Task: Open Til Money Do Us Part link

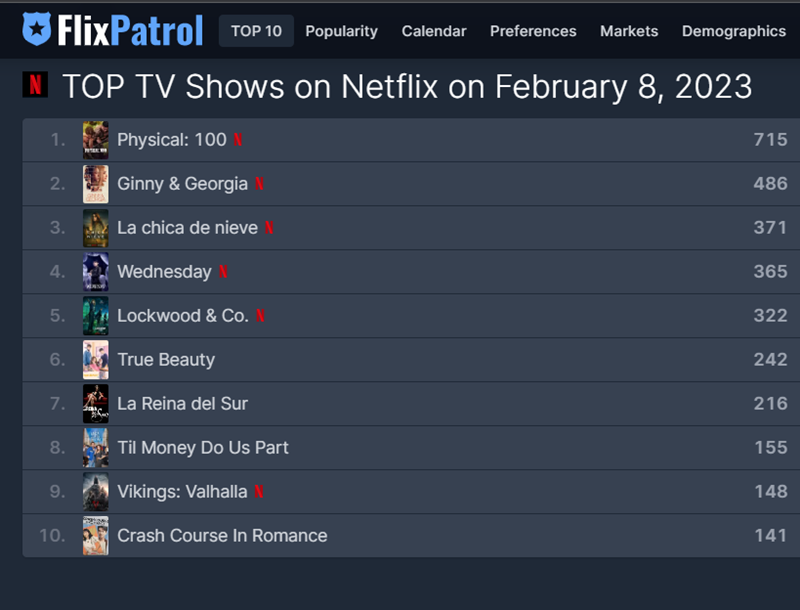Action: pyautogui.click(x=203, y=448)
